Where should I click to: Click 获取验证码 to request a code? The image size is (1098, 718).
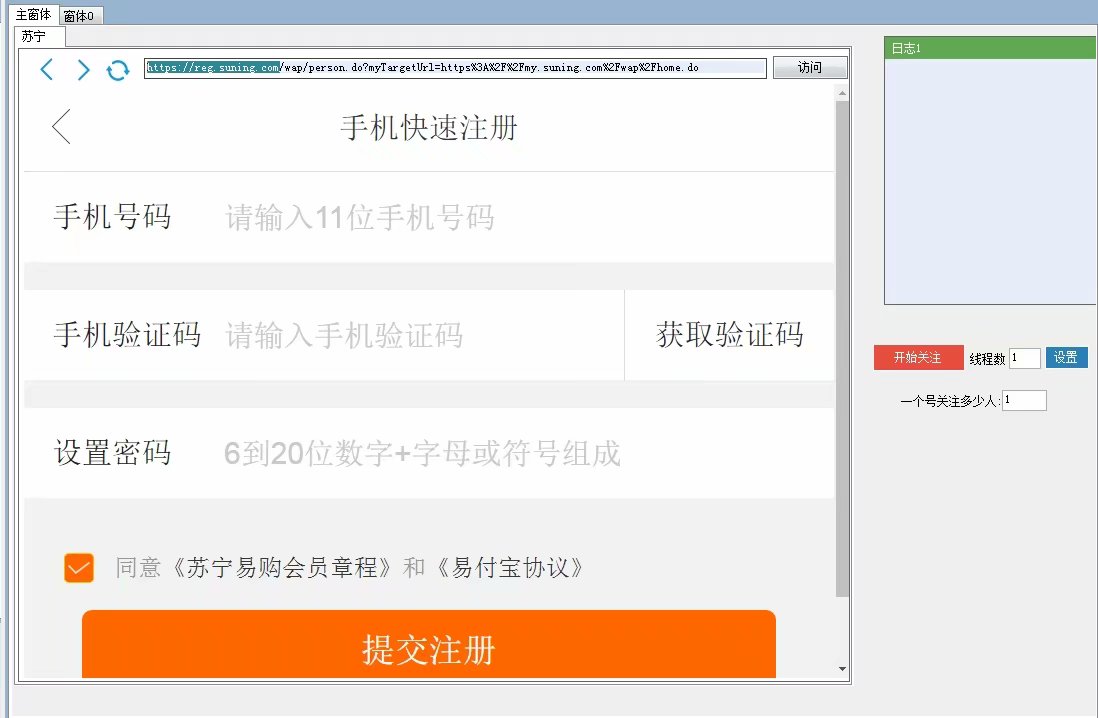(730, 335)
